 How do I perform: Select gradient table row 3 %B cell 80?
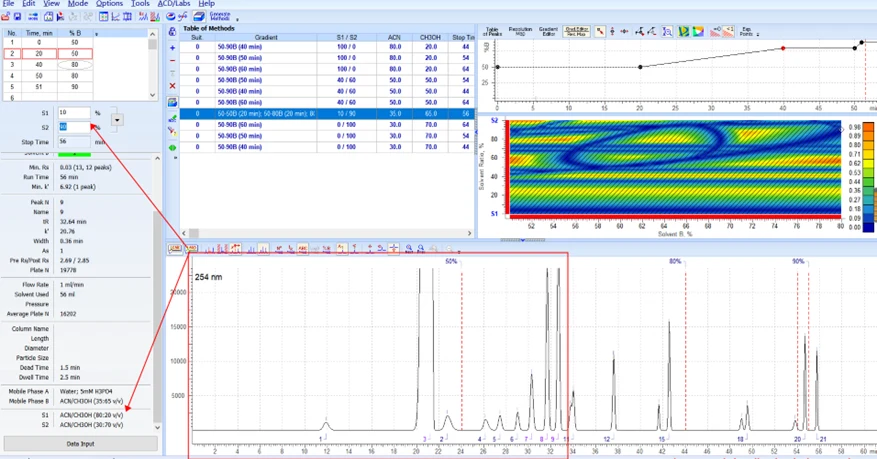[x=74, y=65]
